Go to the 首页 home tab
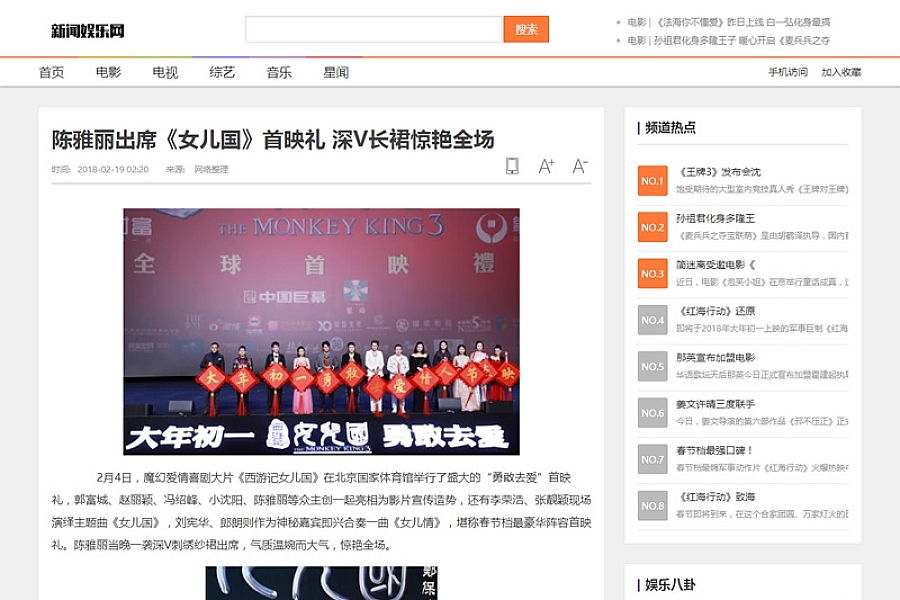Viewport: 900px width, 600px height. [x=51, y=72]
